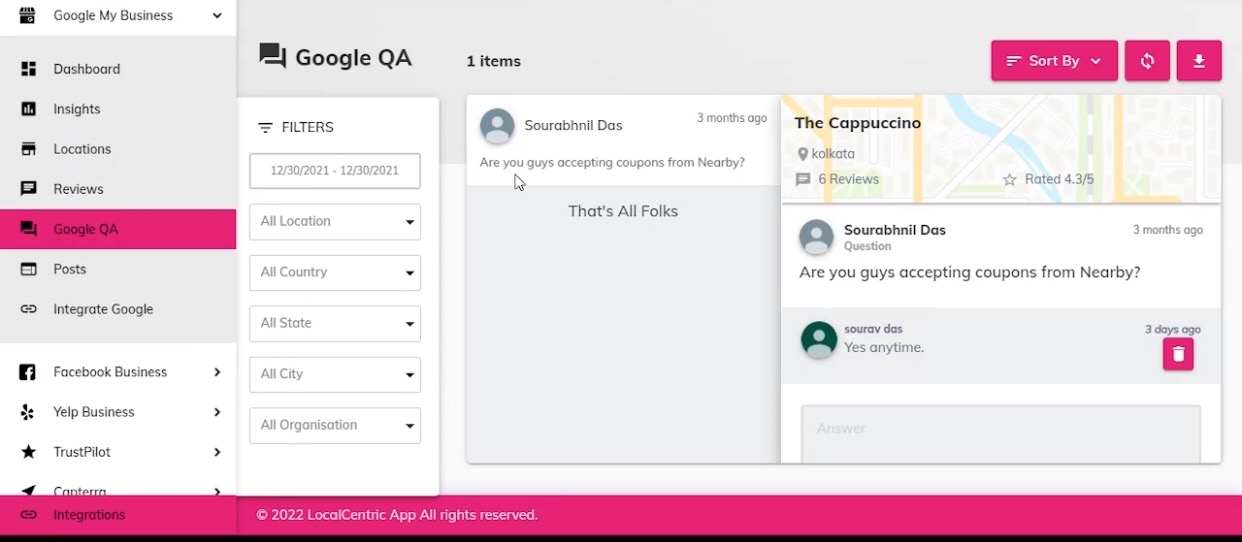
Task: Click the '3 days ago' answer timestamp
Action: (x=1173, y=329)
